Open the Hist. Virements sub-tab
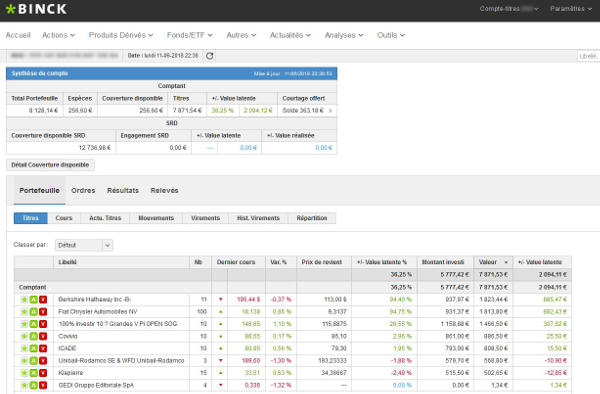The width and height of the screenshot is (600, 394). coord(258,218)
